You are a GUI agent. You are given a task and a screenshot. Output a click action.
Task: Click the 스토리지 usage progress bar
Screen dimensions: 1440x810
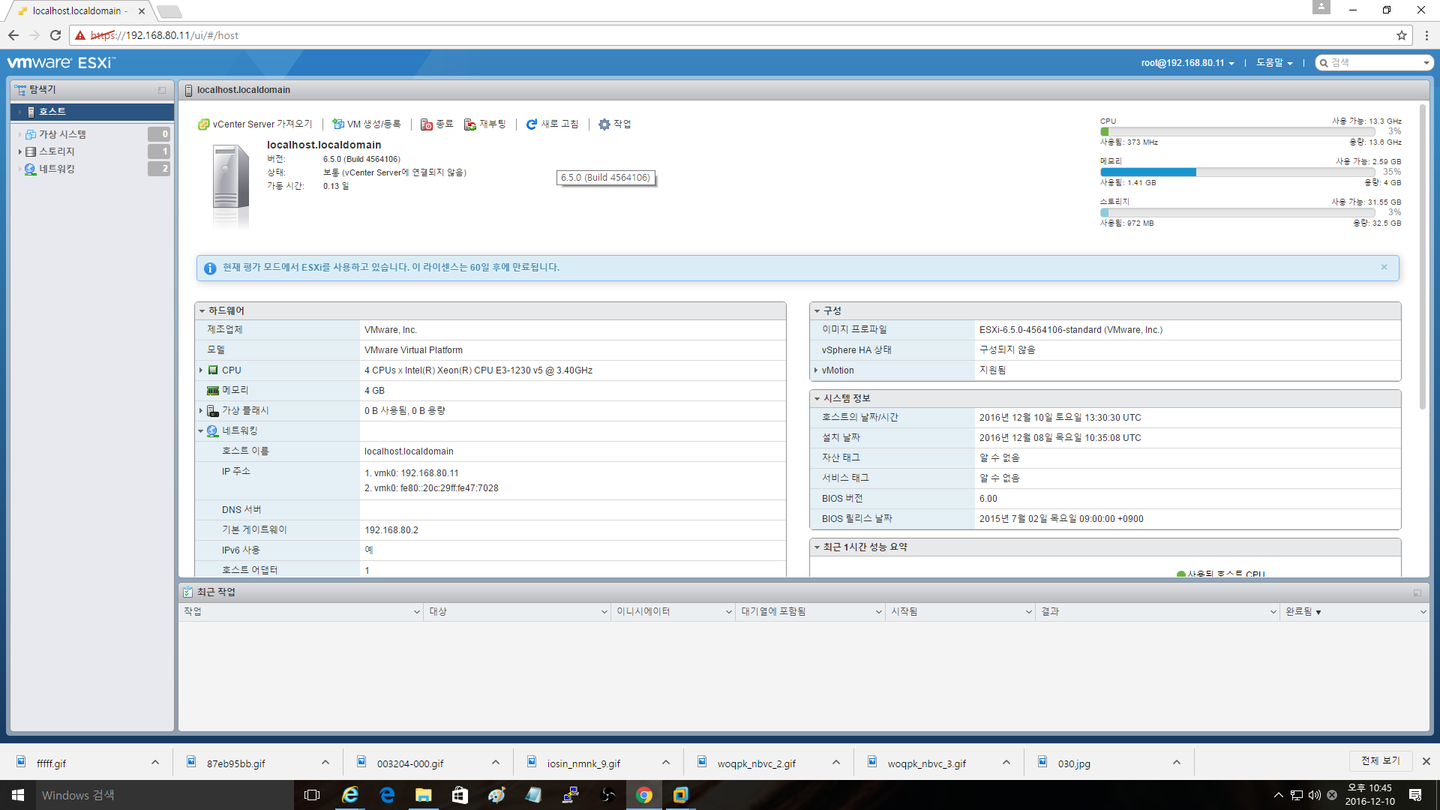point(1237,212)
